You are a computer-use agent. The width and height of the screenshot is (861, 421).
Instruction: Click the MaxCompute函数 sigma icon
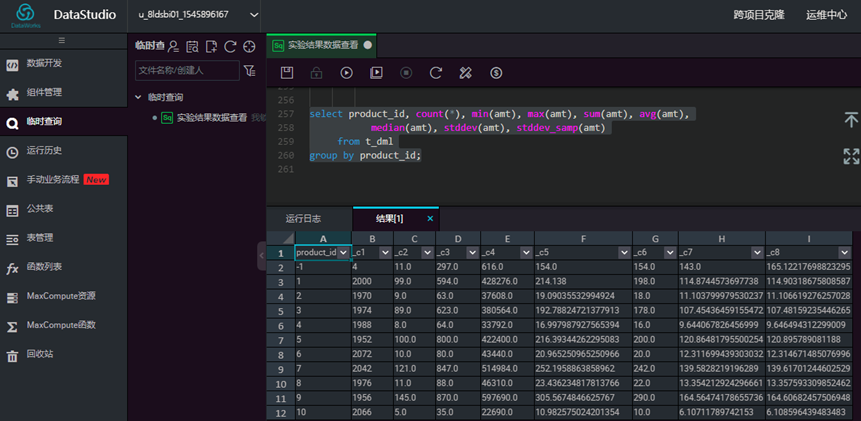coord(12,326)
